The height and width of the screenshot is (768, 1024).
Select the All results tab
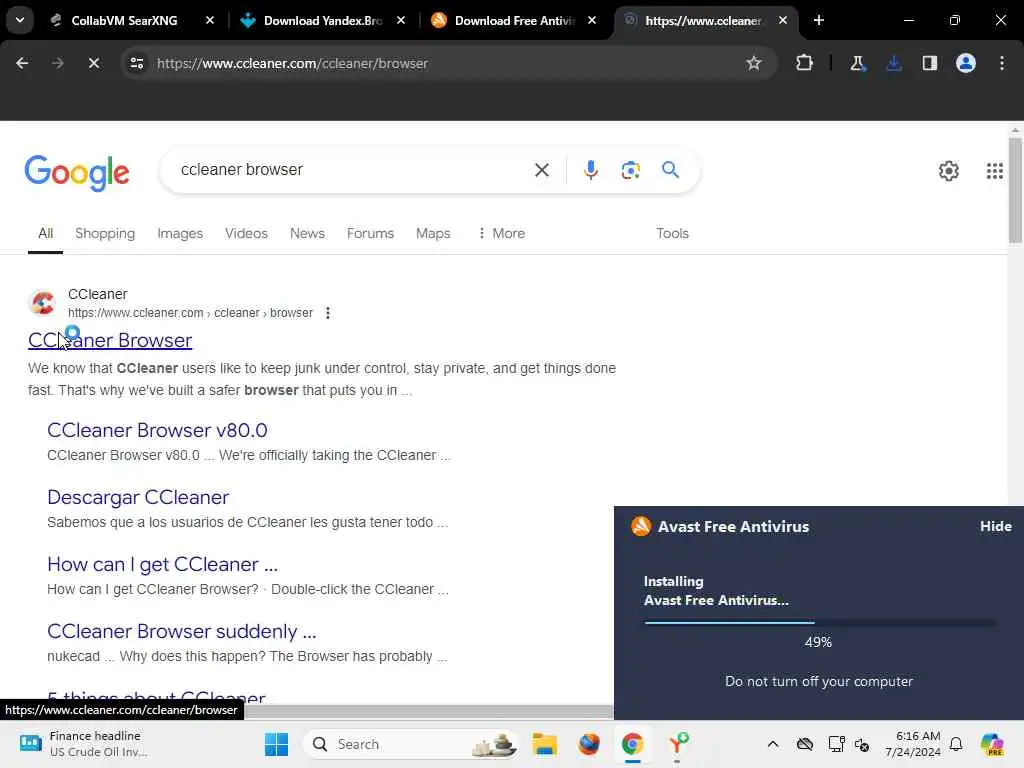[45, 233]
